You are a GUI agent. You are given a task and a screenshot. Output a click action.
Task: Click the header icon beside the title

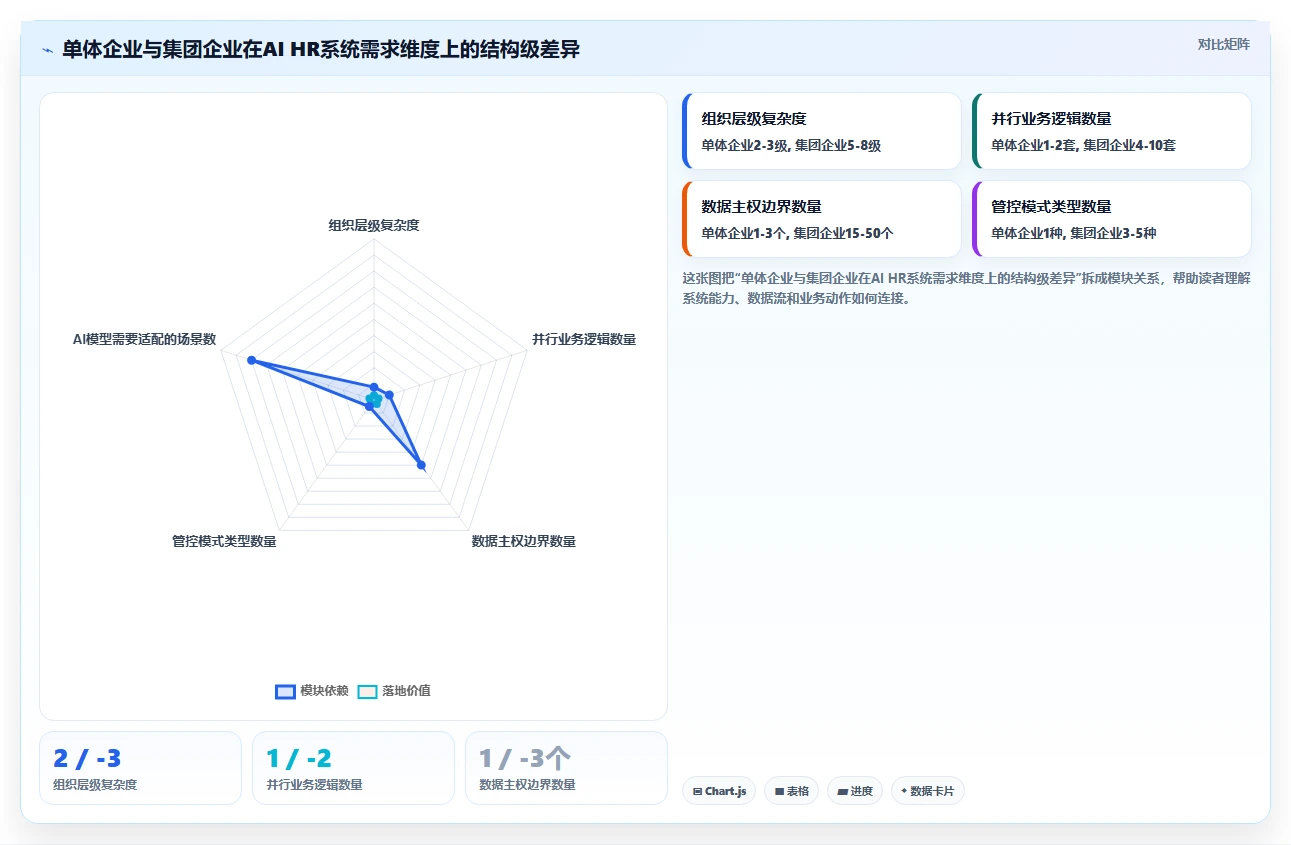pos(47,50)
